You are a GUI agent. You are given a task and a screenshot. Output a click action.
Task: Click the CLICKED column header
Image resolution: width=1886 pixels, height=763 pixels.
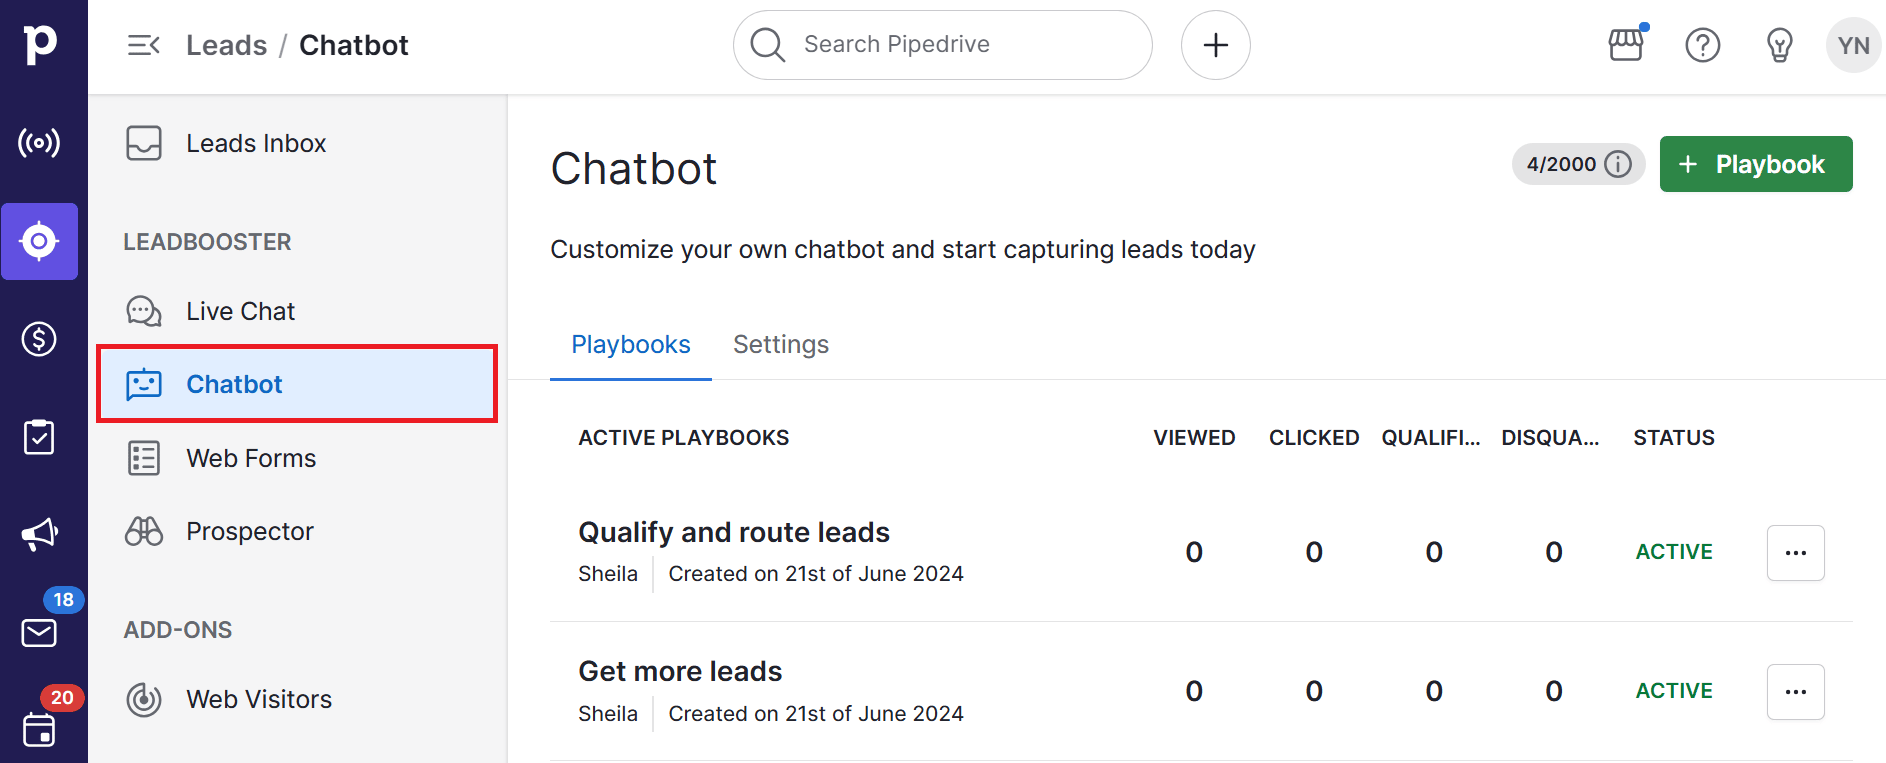(x=1314, y=438)
